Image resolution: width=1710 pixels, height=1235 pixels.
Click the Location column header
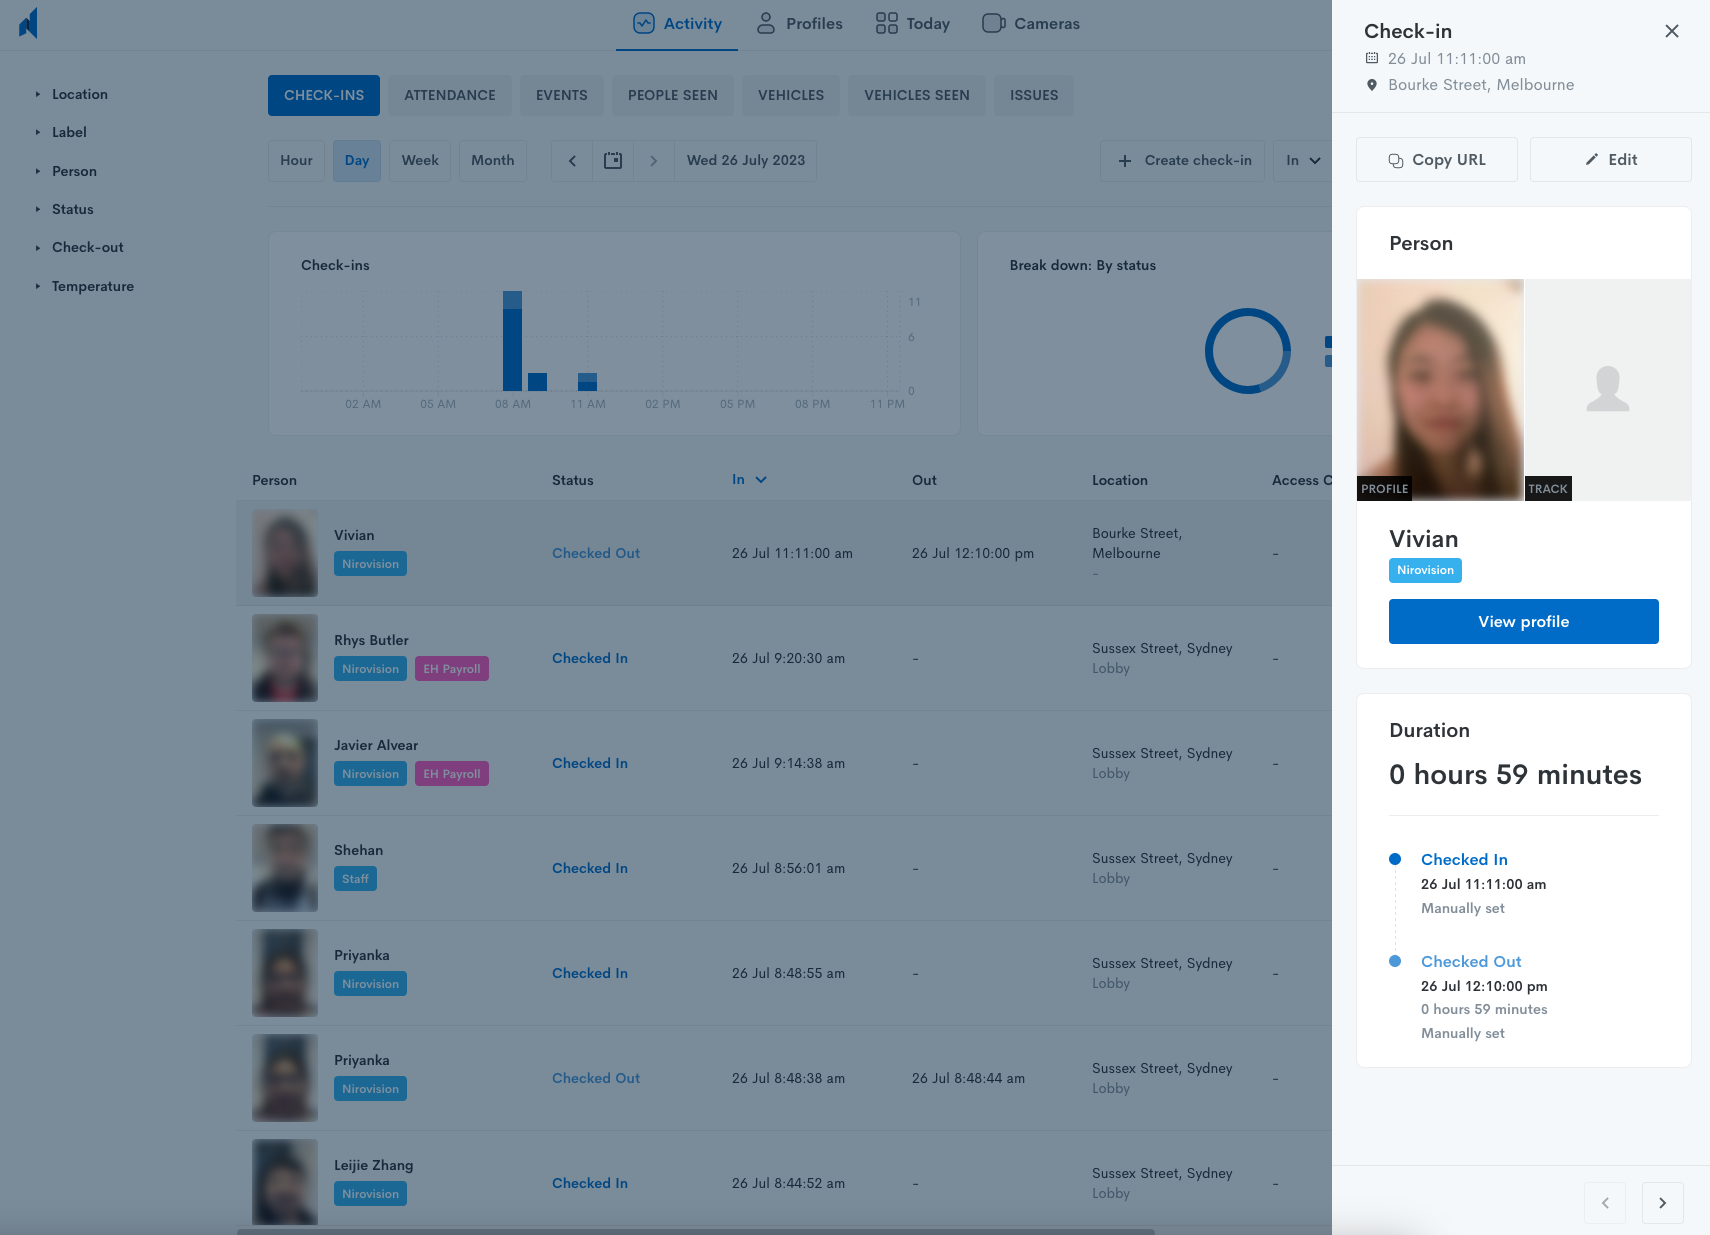tap(1119, 480)
